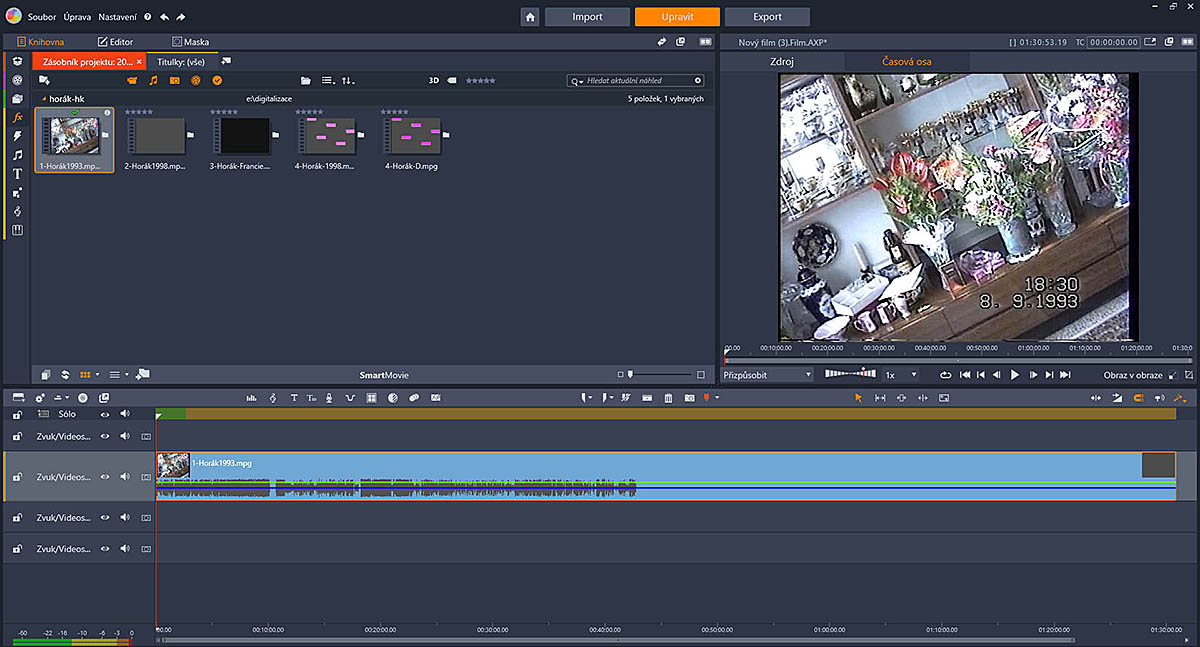Screen dimensions: 1200x647
Task: Switch to the Zdroj preview tab
Action: [x=781, y=62]
